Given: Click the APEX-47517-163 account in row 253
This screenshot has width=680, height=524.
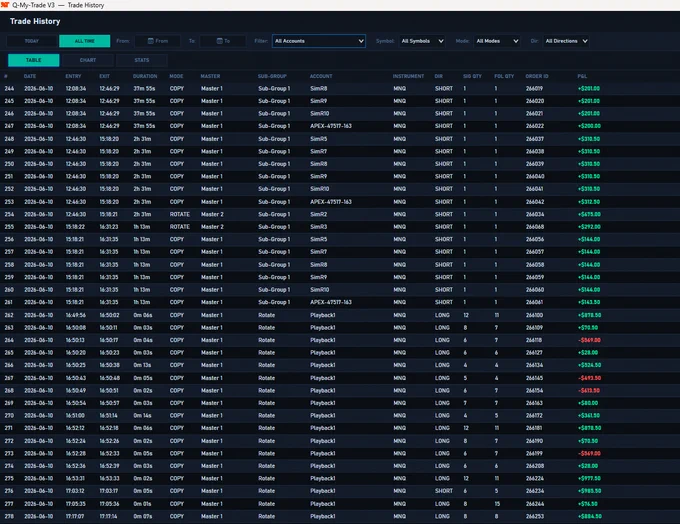Looking at the screenshot, I should (331, 202).
